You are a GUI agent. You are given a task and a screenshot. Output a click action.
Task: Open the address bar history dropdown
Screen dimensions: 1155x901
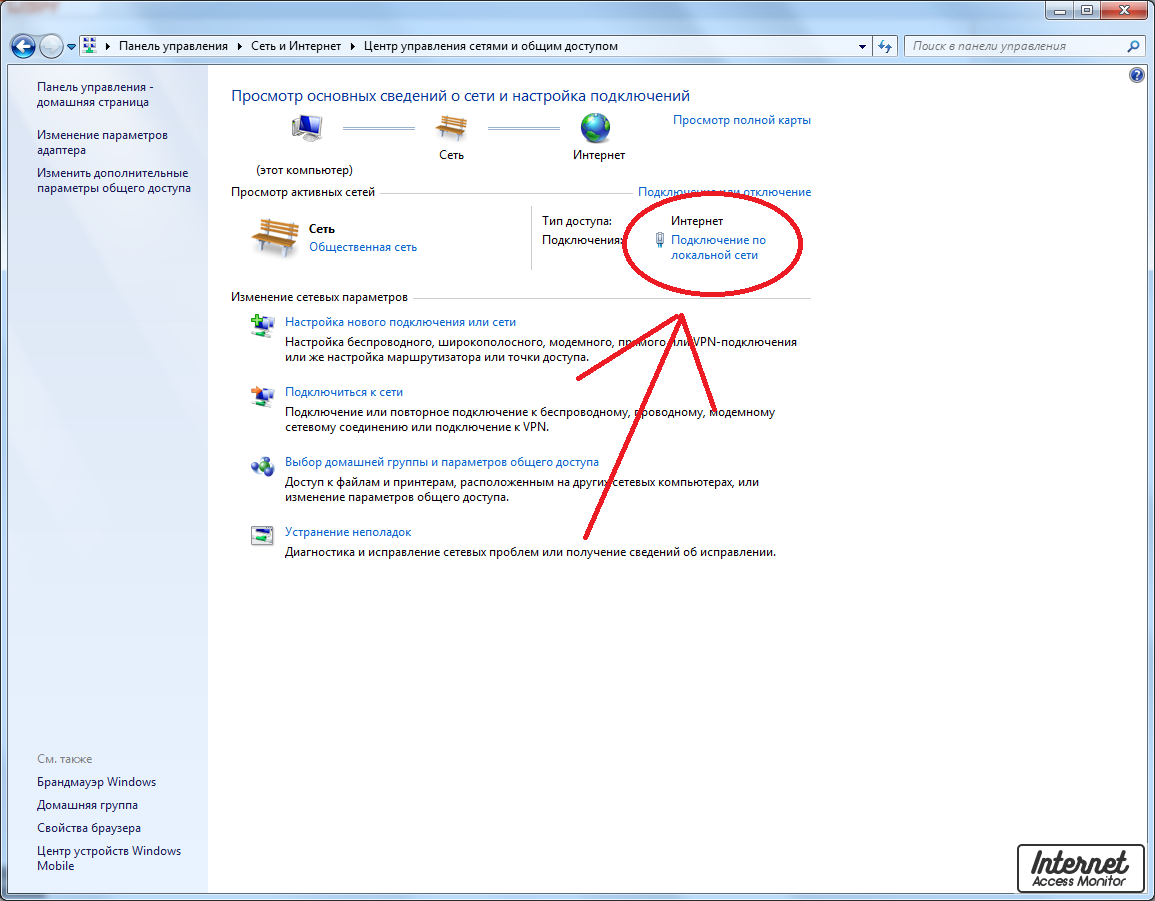click(862, 46)
